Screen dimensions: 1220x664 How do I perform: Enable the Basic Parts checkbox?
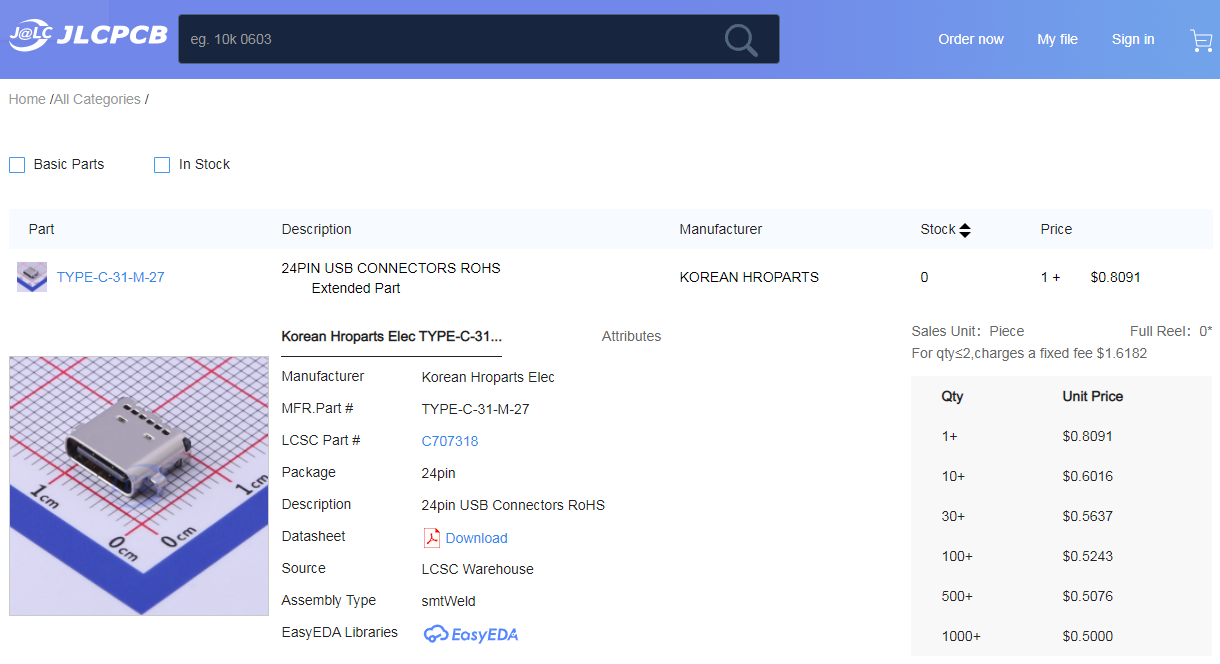17,165
